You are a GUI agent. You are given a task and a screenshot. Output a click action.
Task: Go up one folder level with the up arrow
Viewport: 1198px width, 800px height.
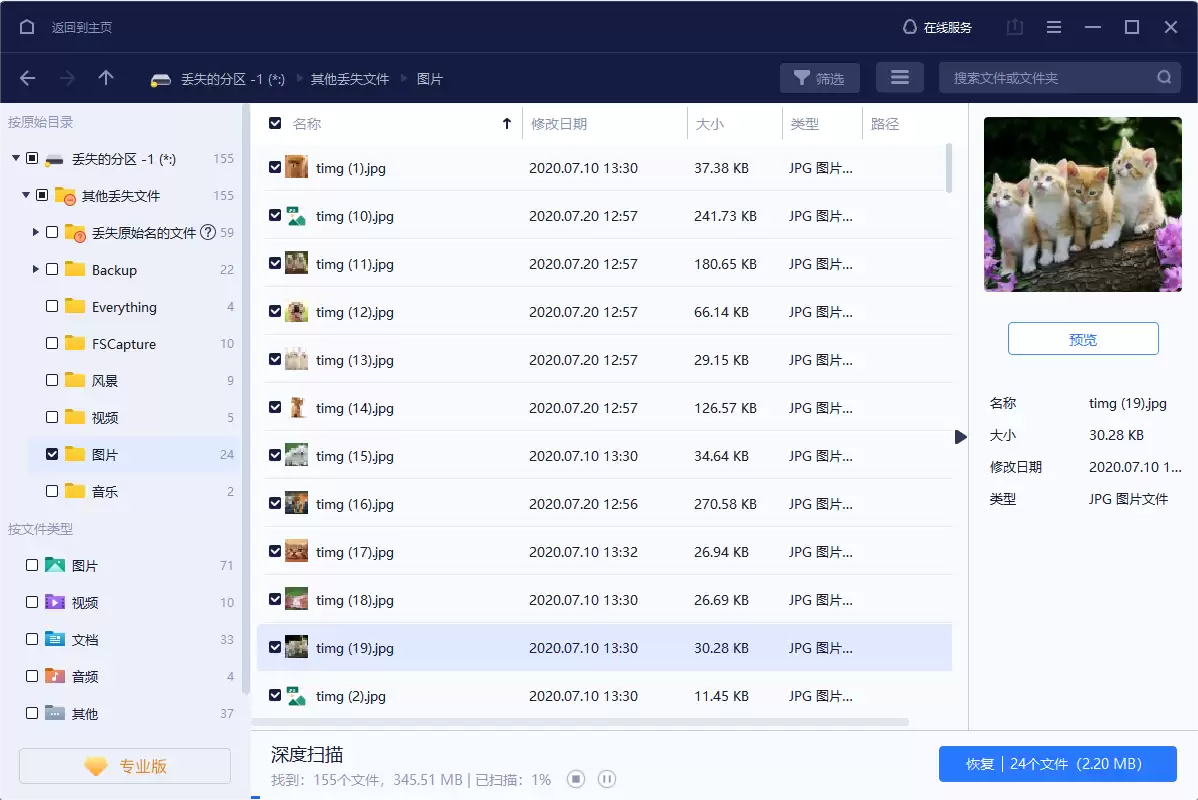[x=106, y=78]
